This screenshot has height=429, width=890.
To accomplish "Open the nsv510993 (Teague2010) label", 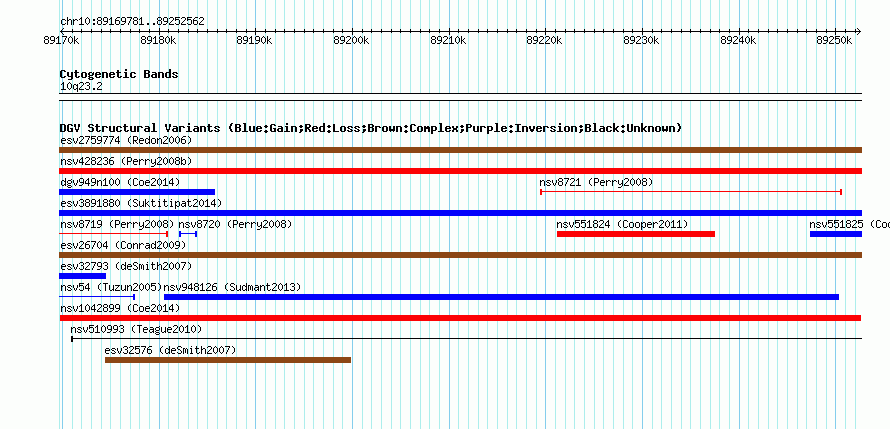I will tap(136, 329).
